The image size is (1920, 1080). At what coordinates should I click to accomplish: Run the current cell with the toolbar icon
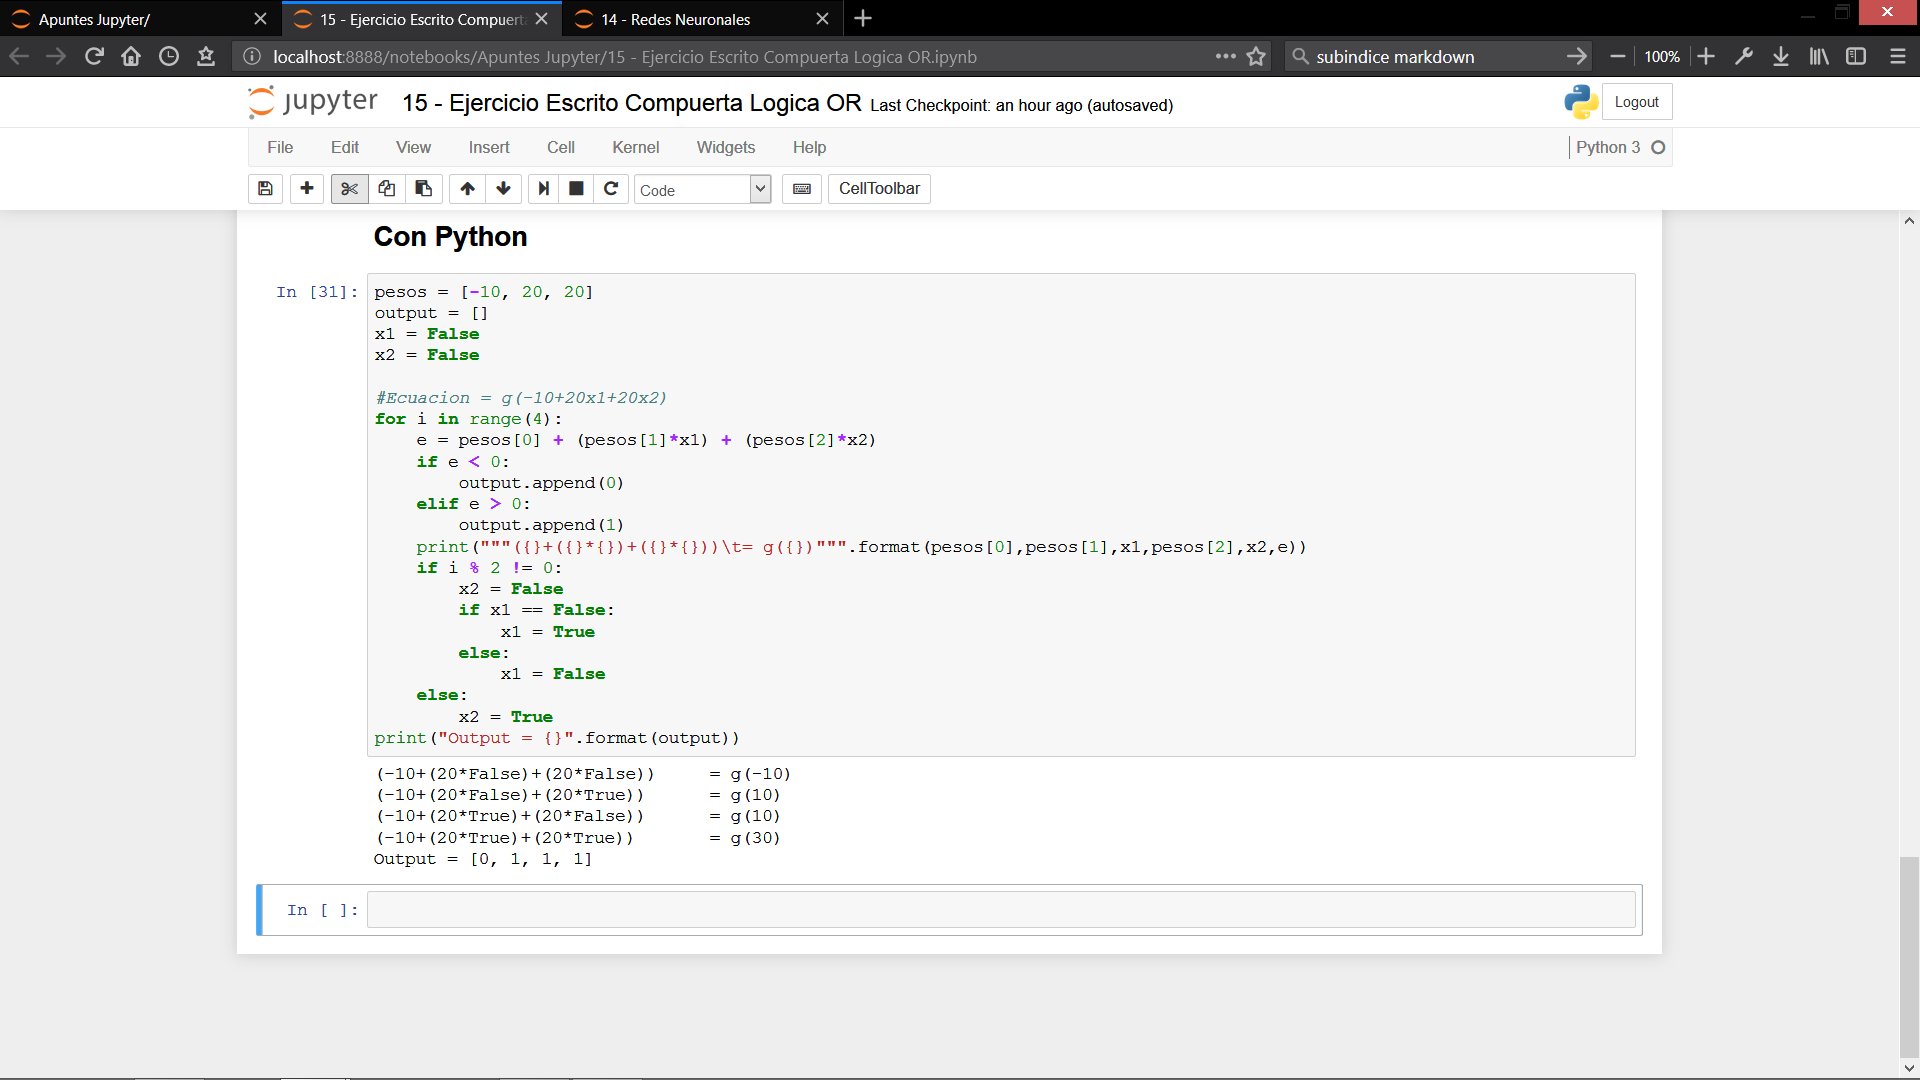pyautogui.click(x=543, y=189)
